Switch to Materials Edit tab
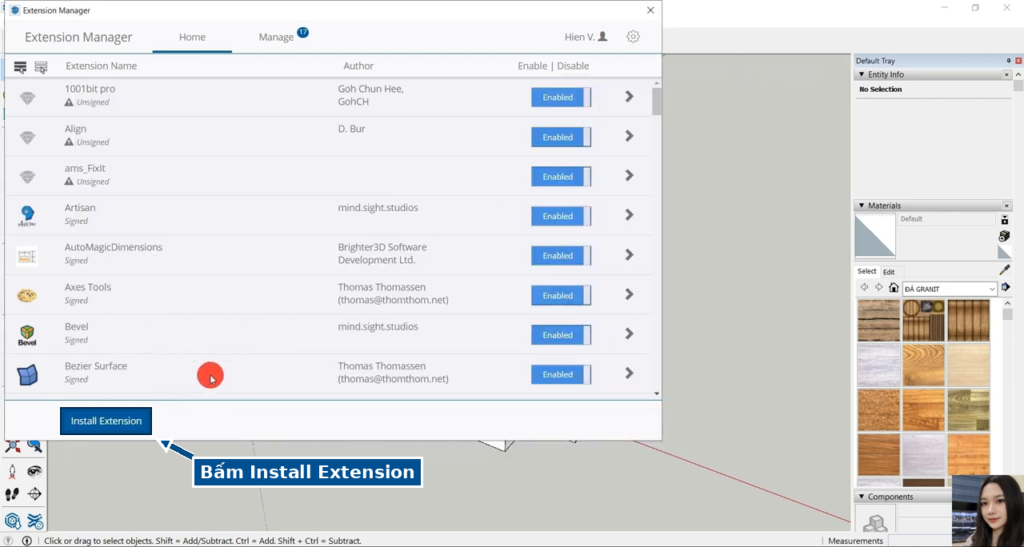 pos(889,272)
